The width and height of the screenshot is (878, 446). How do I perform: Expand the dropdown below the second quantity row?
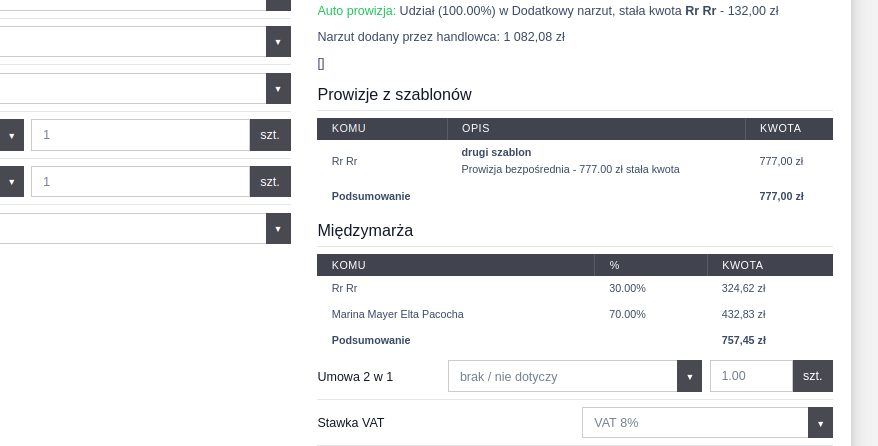[x=278, y=228]
